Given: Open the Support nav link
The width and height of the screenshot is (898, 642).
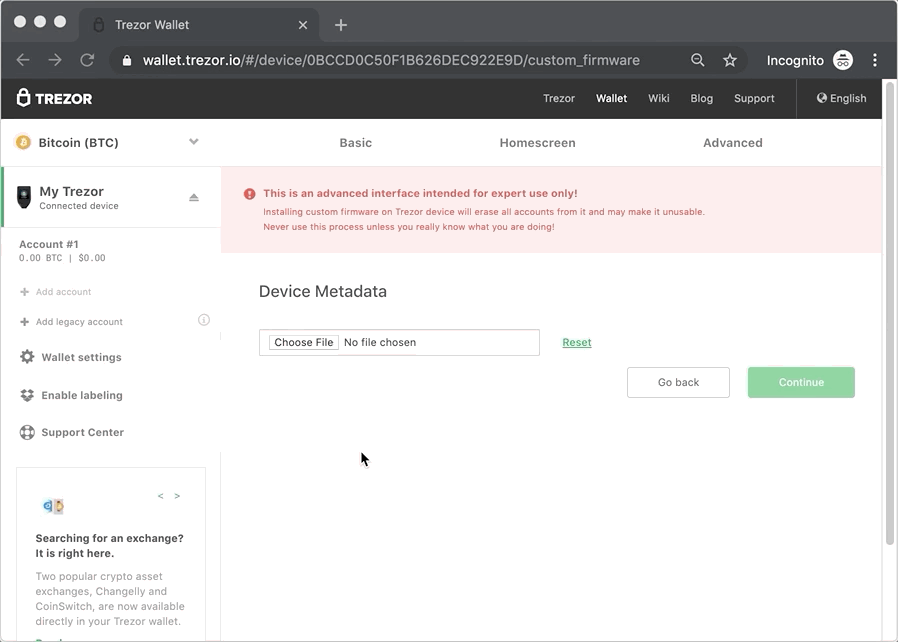Looking at the screenshot, I should (754, 98).
